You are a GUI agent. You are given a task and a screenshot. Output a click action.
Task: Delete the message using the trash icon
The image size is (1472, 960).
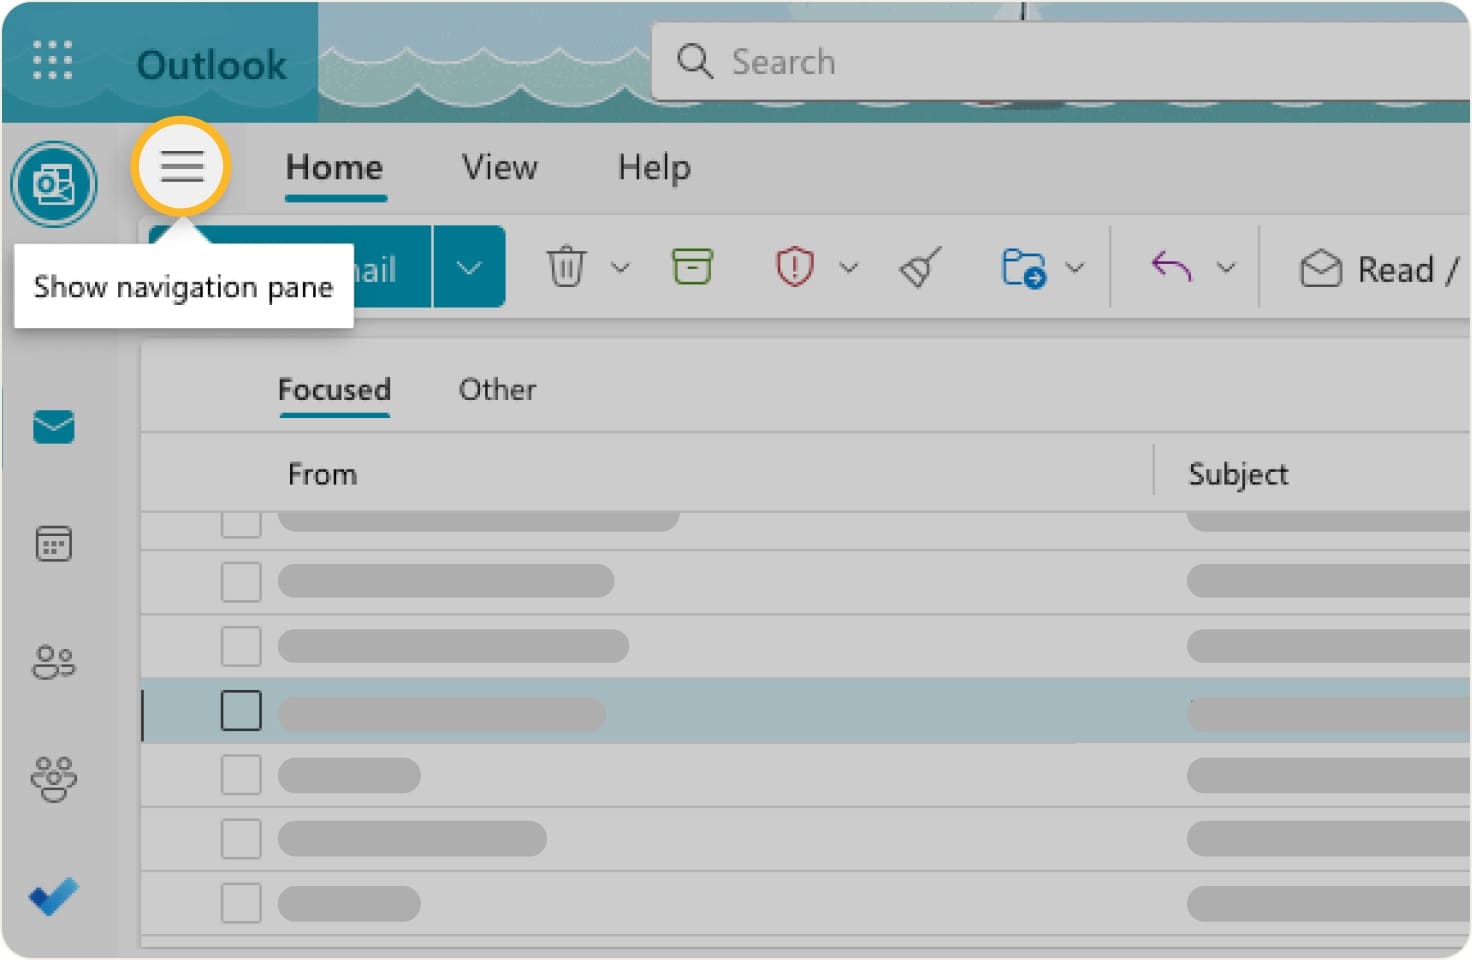click(x=567, y=267)
